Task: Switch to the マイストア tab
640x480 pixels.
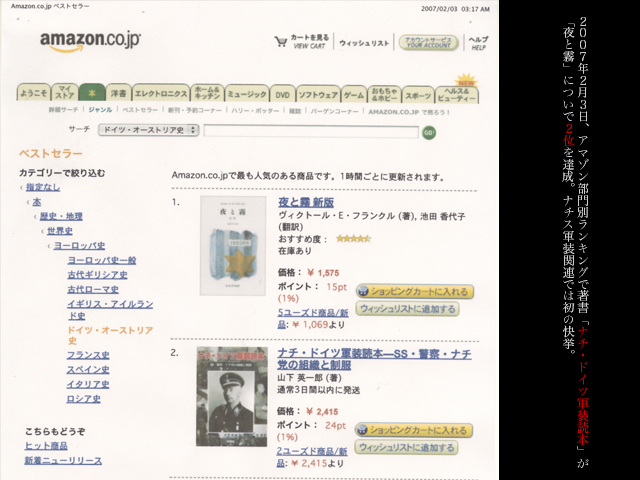Action: (x=65, y=93)
